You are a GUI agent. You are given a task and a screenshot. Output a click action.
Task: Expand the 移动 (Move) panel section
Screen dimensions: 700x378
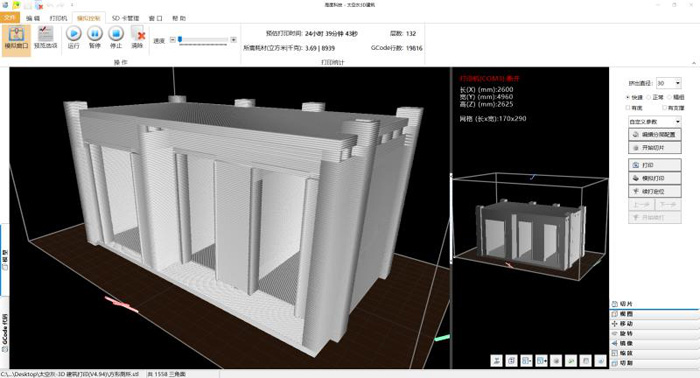[x=654, y=324]
